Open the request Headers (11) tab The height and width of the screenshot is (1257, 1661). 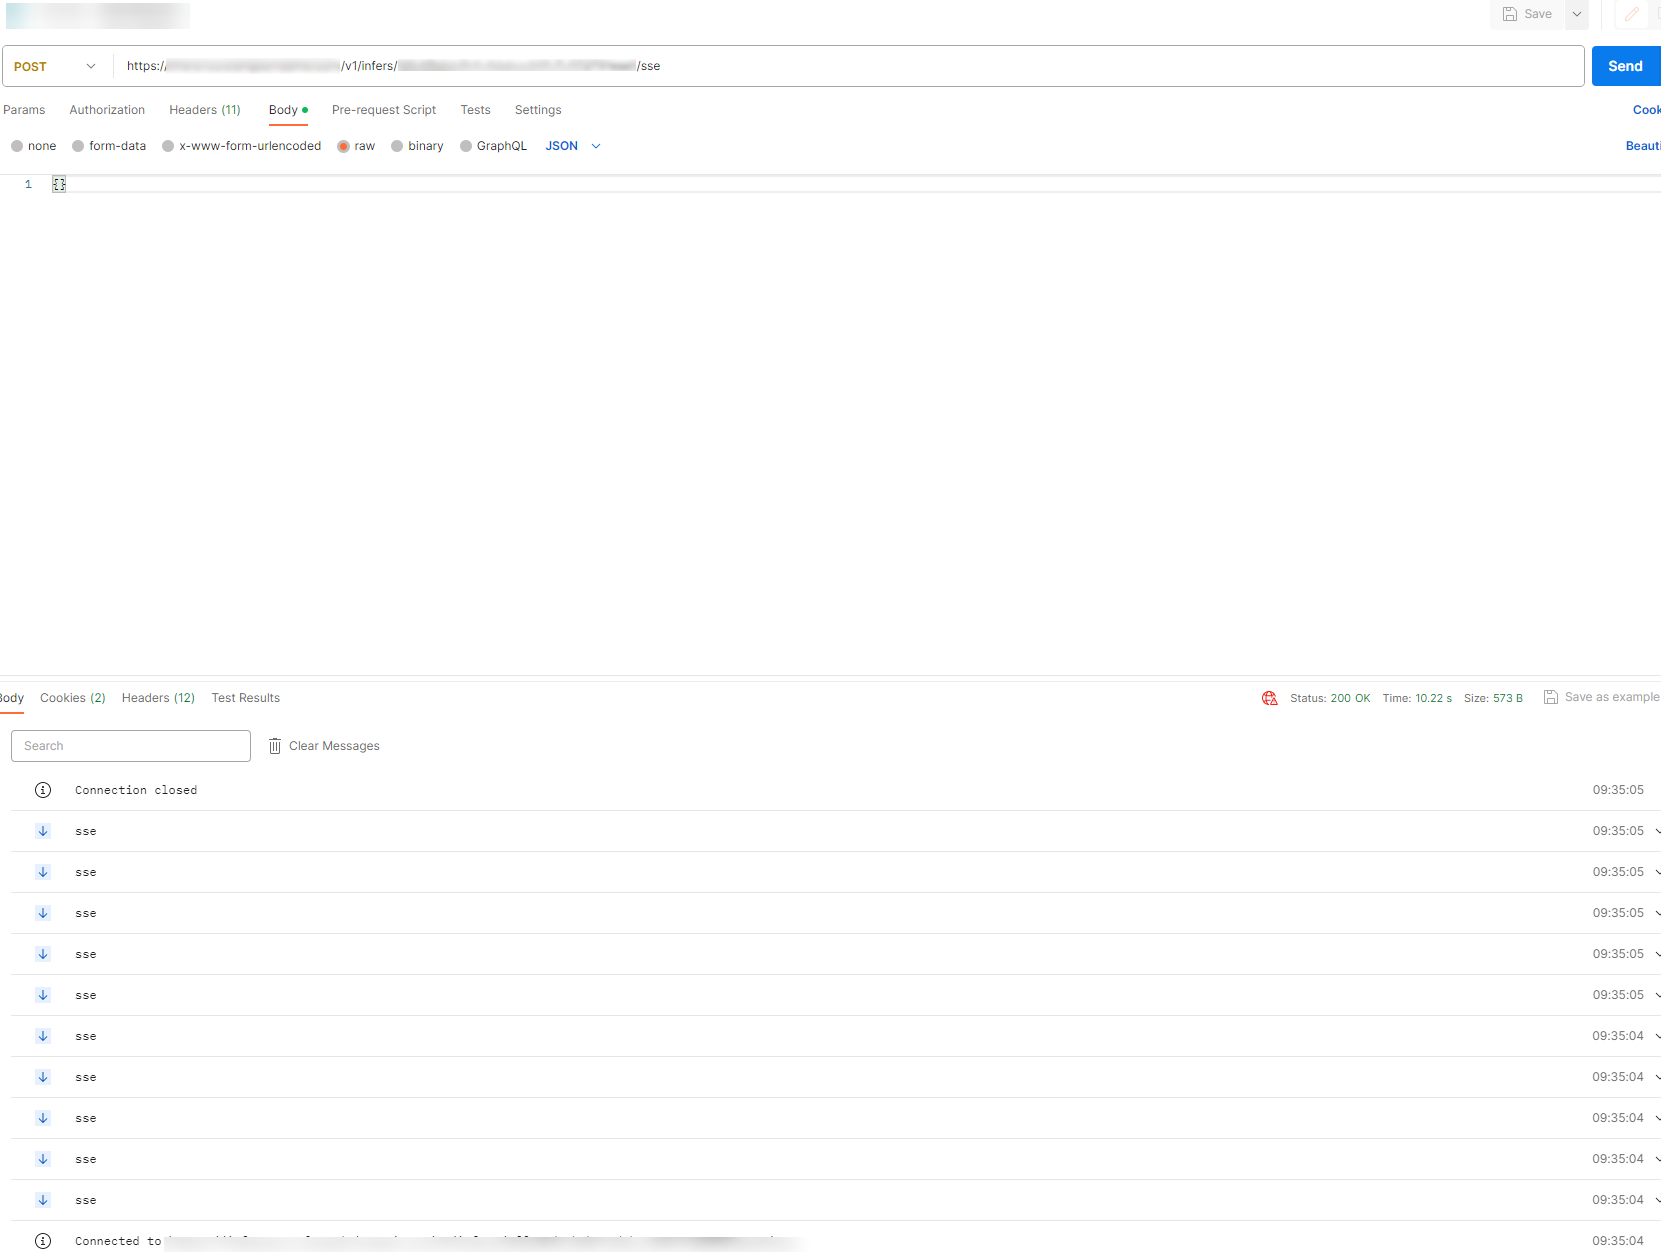pos(205,110)
